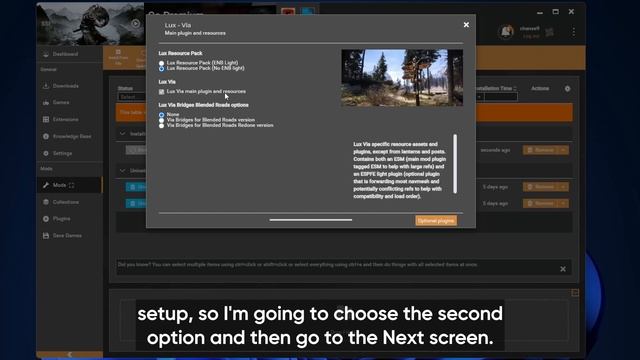The height and width of the screenshot is (360, 640).
Task: Click the play button on game banner
Action: pos(136,23)
